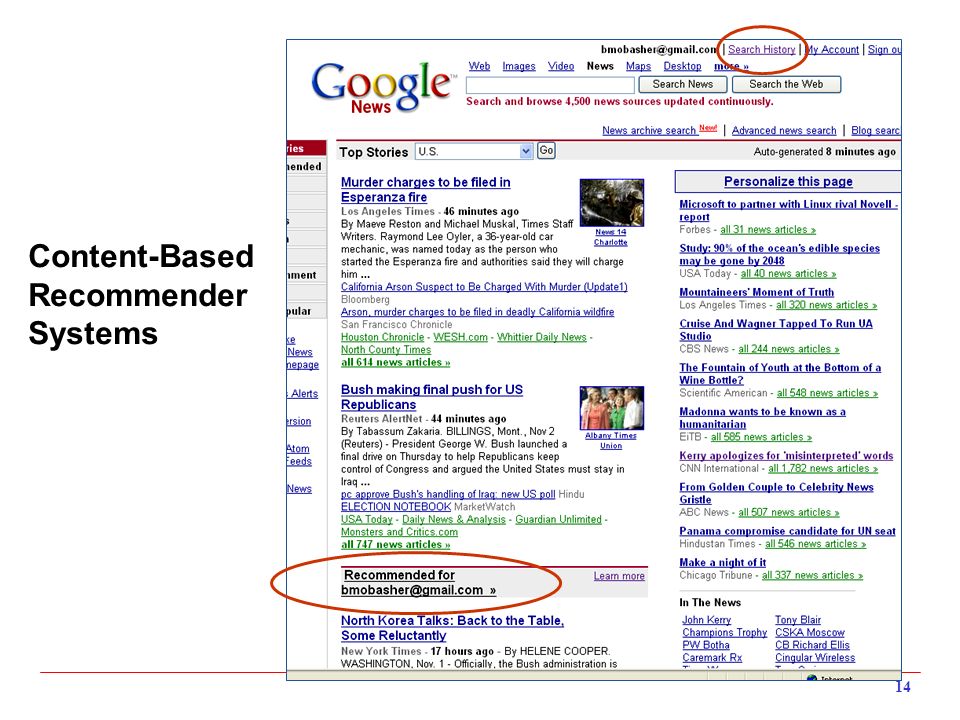Open News archive search link

(649, 130)
